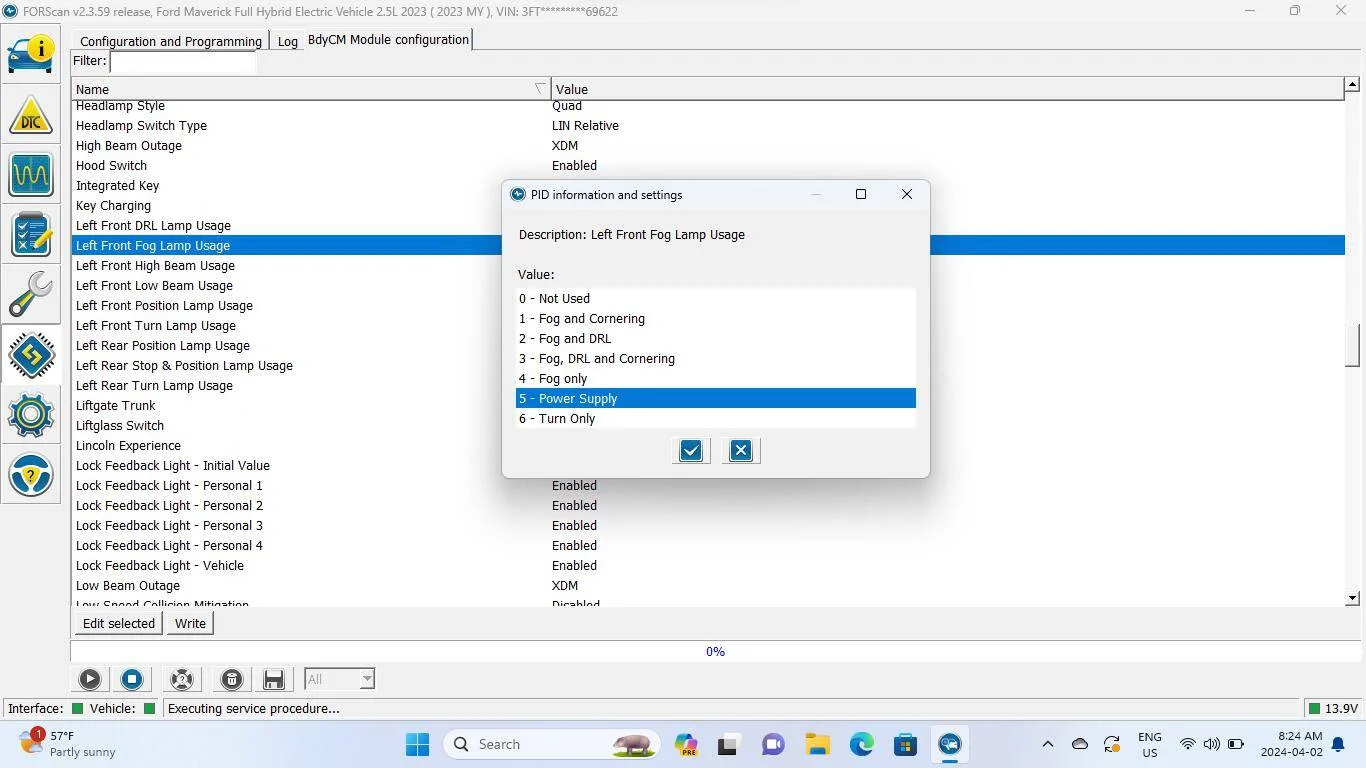The image size is (1366, 768).
Task: Open Microsoft Edge from the taskbar
Action: coord(862,744)
